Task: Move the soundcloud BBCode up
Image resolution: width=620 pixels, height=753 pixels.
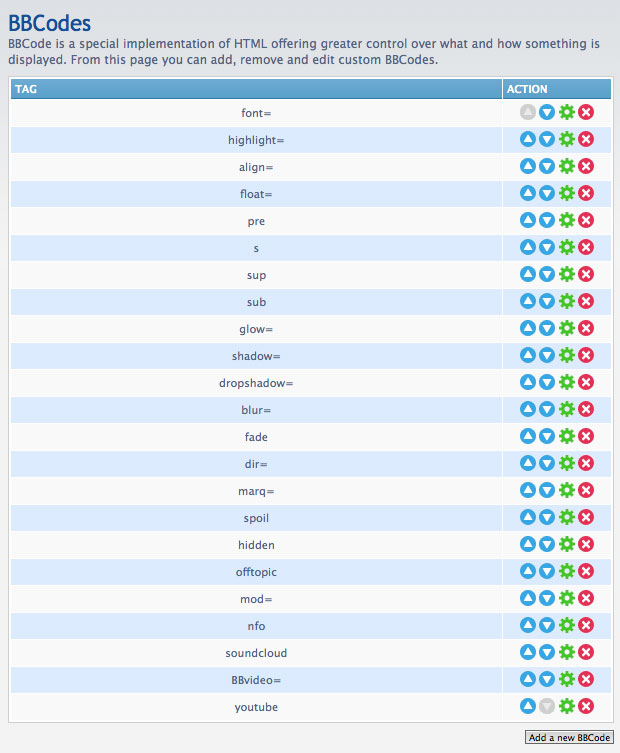Action: click(x=527, y=652)
